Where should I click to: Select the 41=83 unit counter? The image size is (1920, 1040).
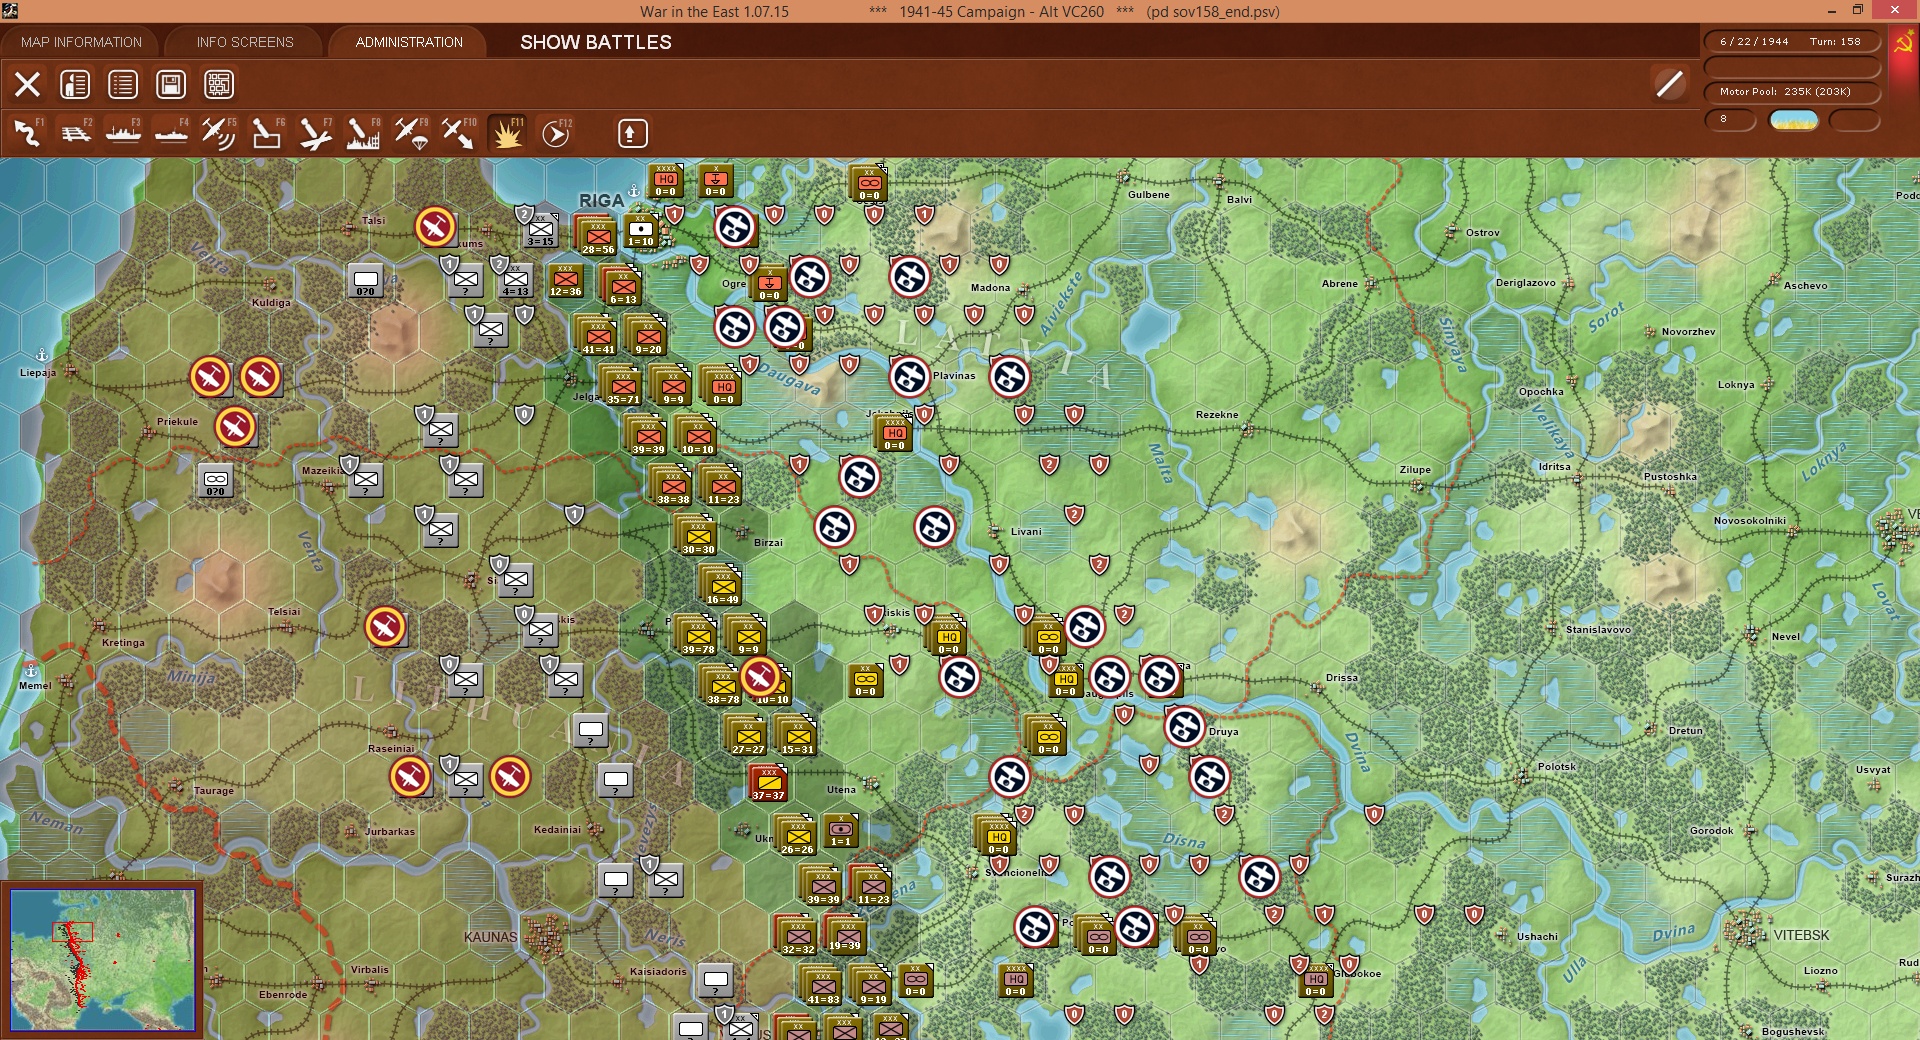tap(823, 986)
